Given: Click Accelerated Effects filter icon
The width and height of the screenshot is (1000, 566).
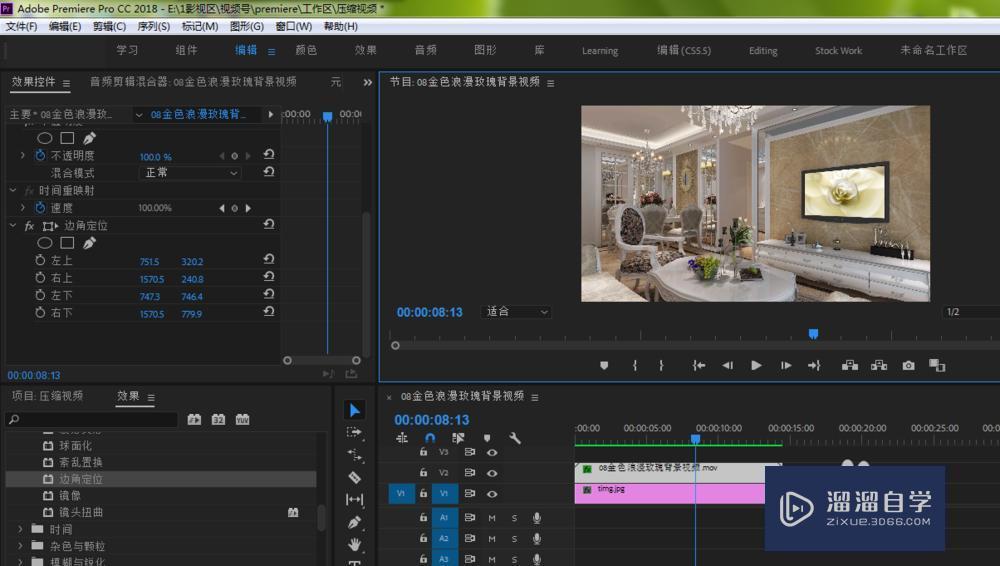Looking at the screenshot, I should coord(195,419).
